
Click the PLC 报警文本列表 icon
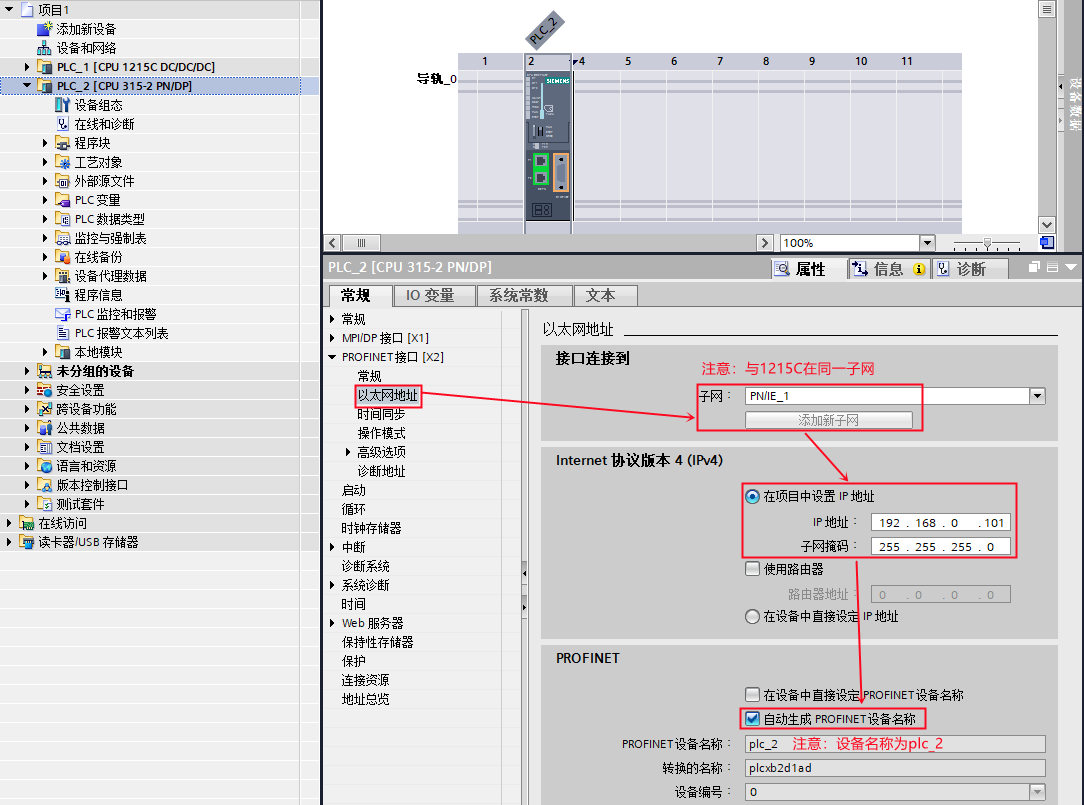(x=63, y=333)
